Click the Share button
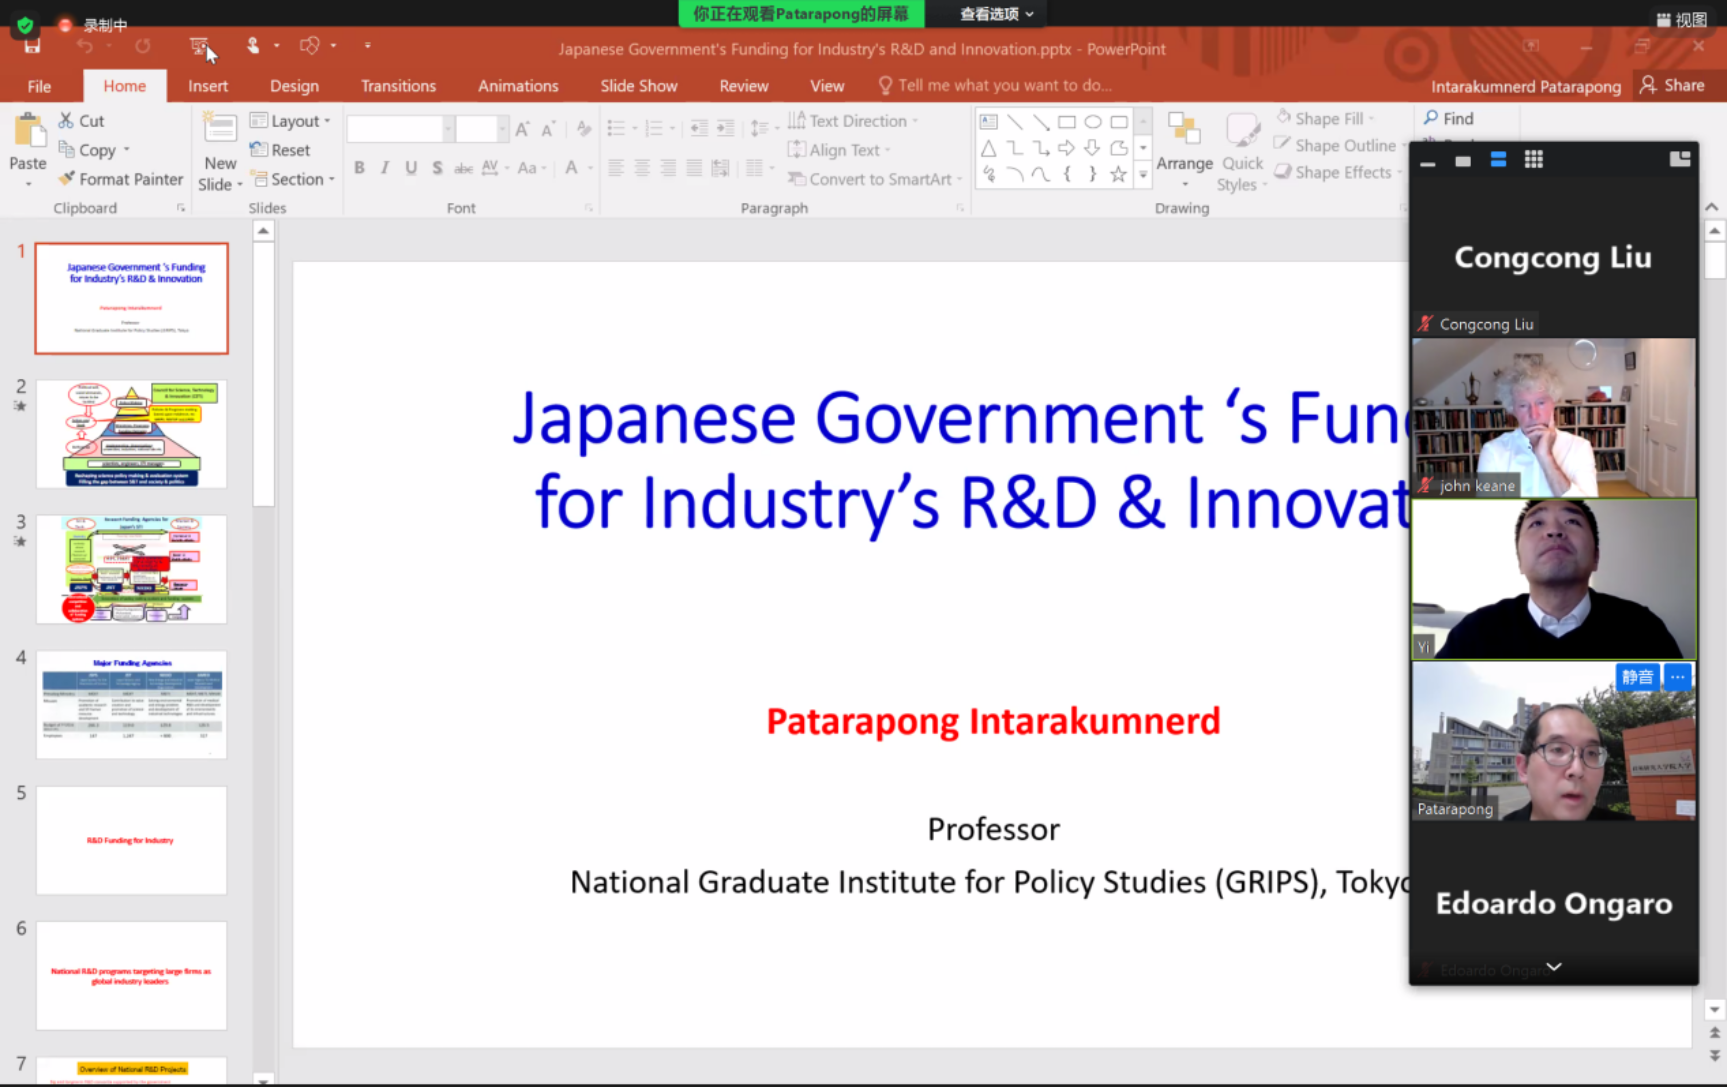 pyautogui.click(x=1673, y=86)
